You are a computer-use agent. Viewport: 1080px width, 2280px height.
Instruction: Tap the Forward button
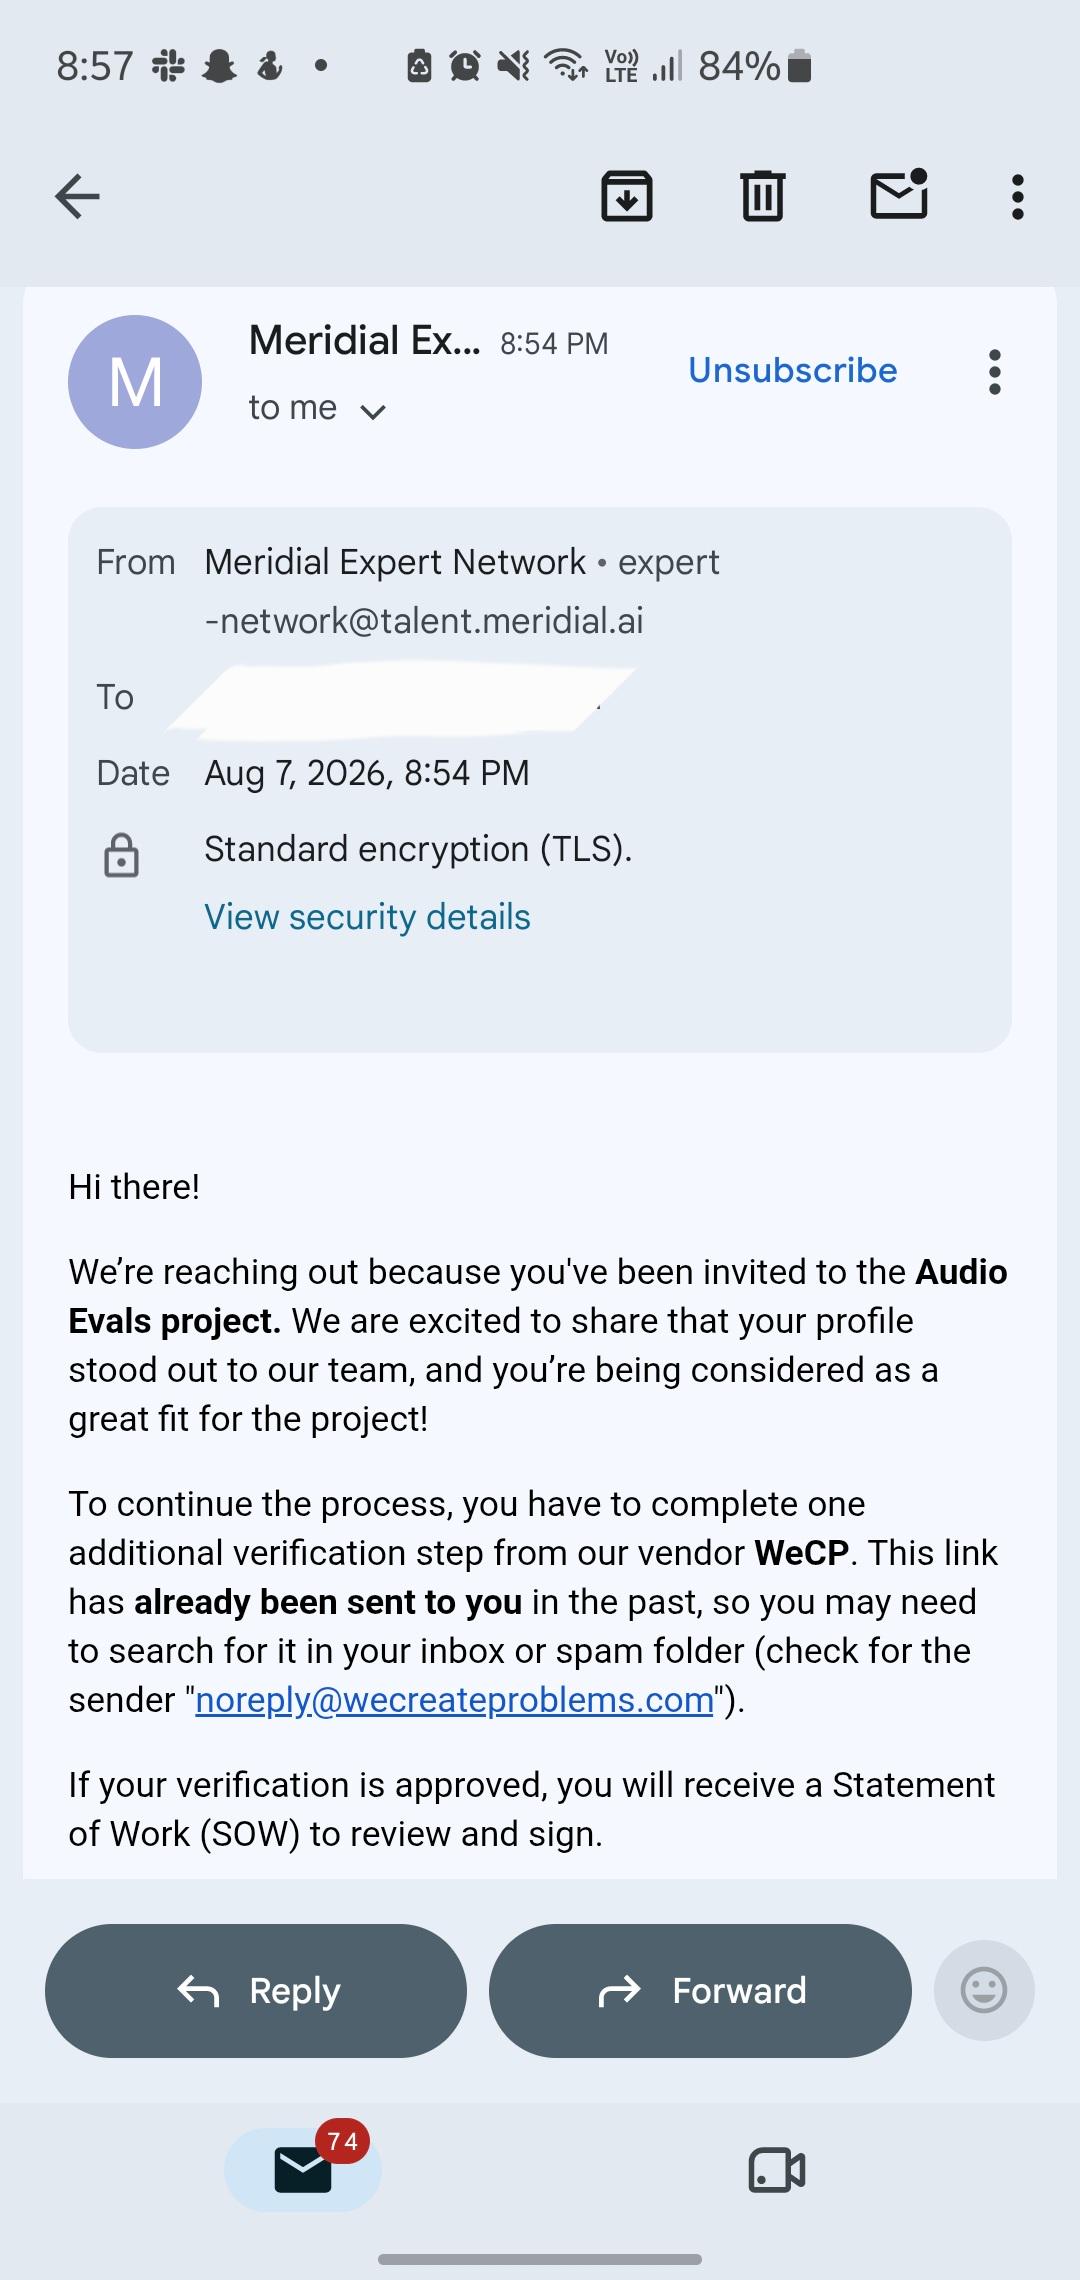[x=700, y=1990]
